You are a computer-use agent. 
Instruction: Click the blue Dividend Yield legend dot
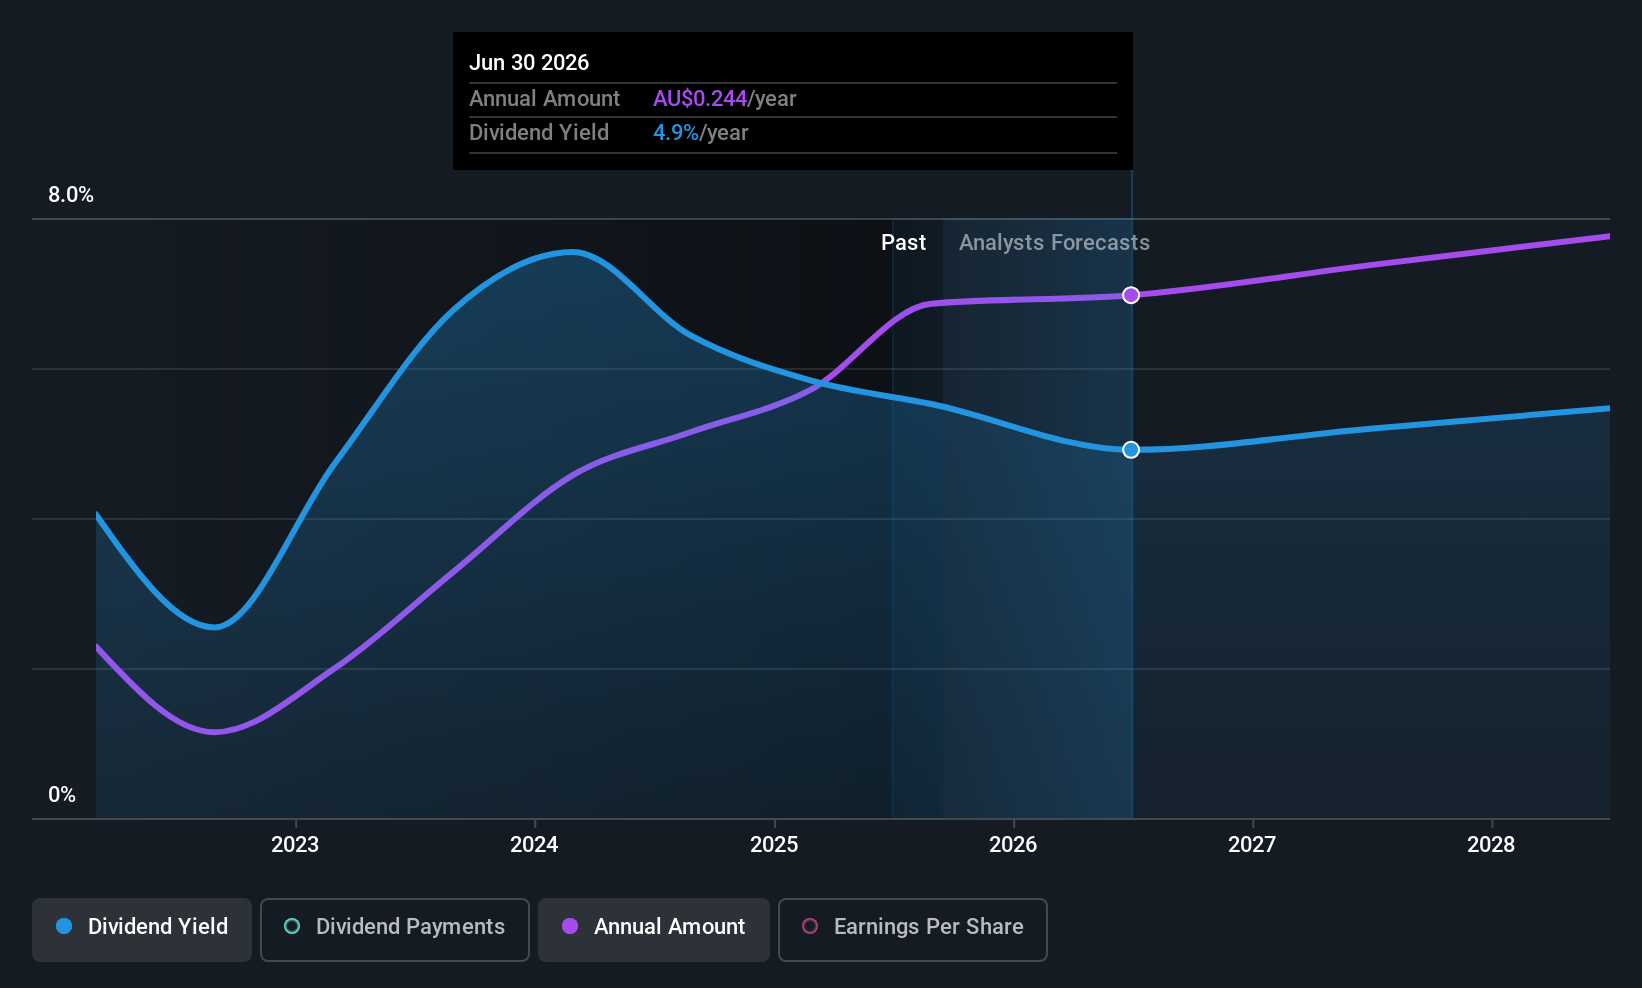(x=64, y=926)
